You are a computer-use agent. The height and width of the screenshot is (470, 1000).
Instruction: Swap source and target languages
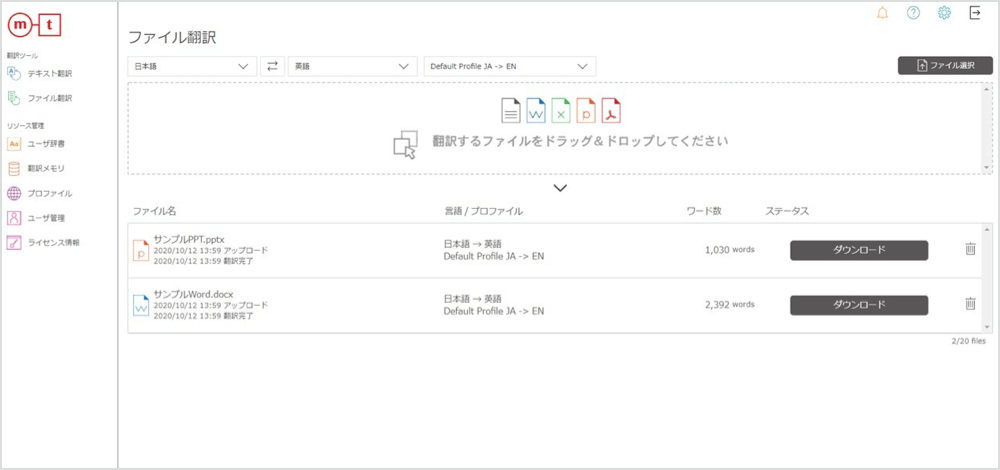point(272,66)
